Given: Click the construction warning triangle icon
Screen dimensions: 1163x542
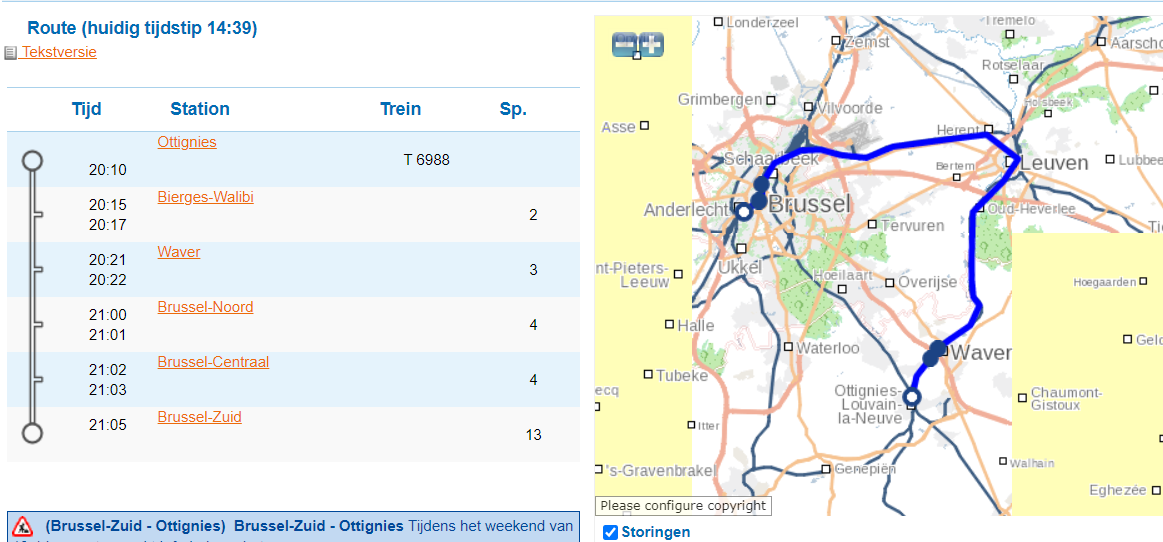Looking at the screenshot, I should tap(22, 526).
